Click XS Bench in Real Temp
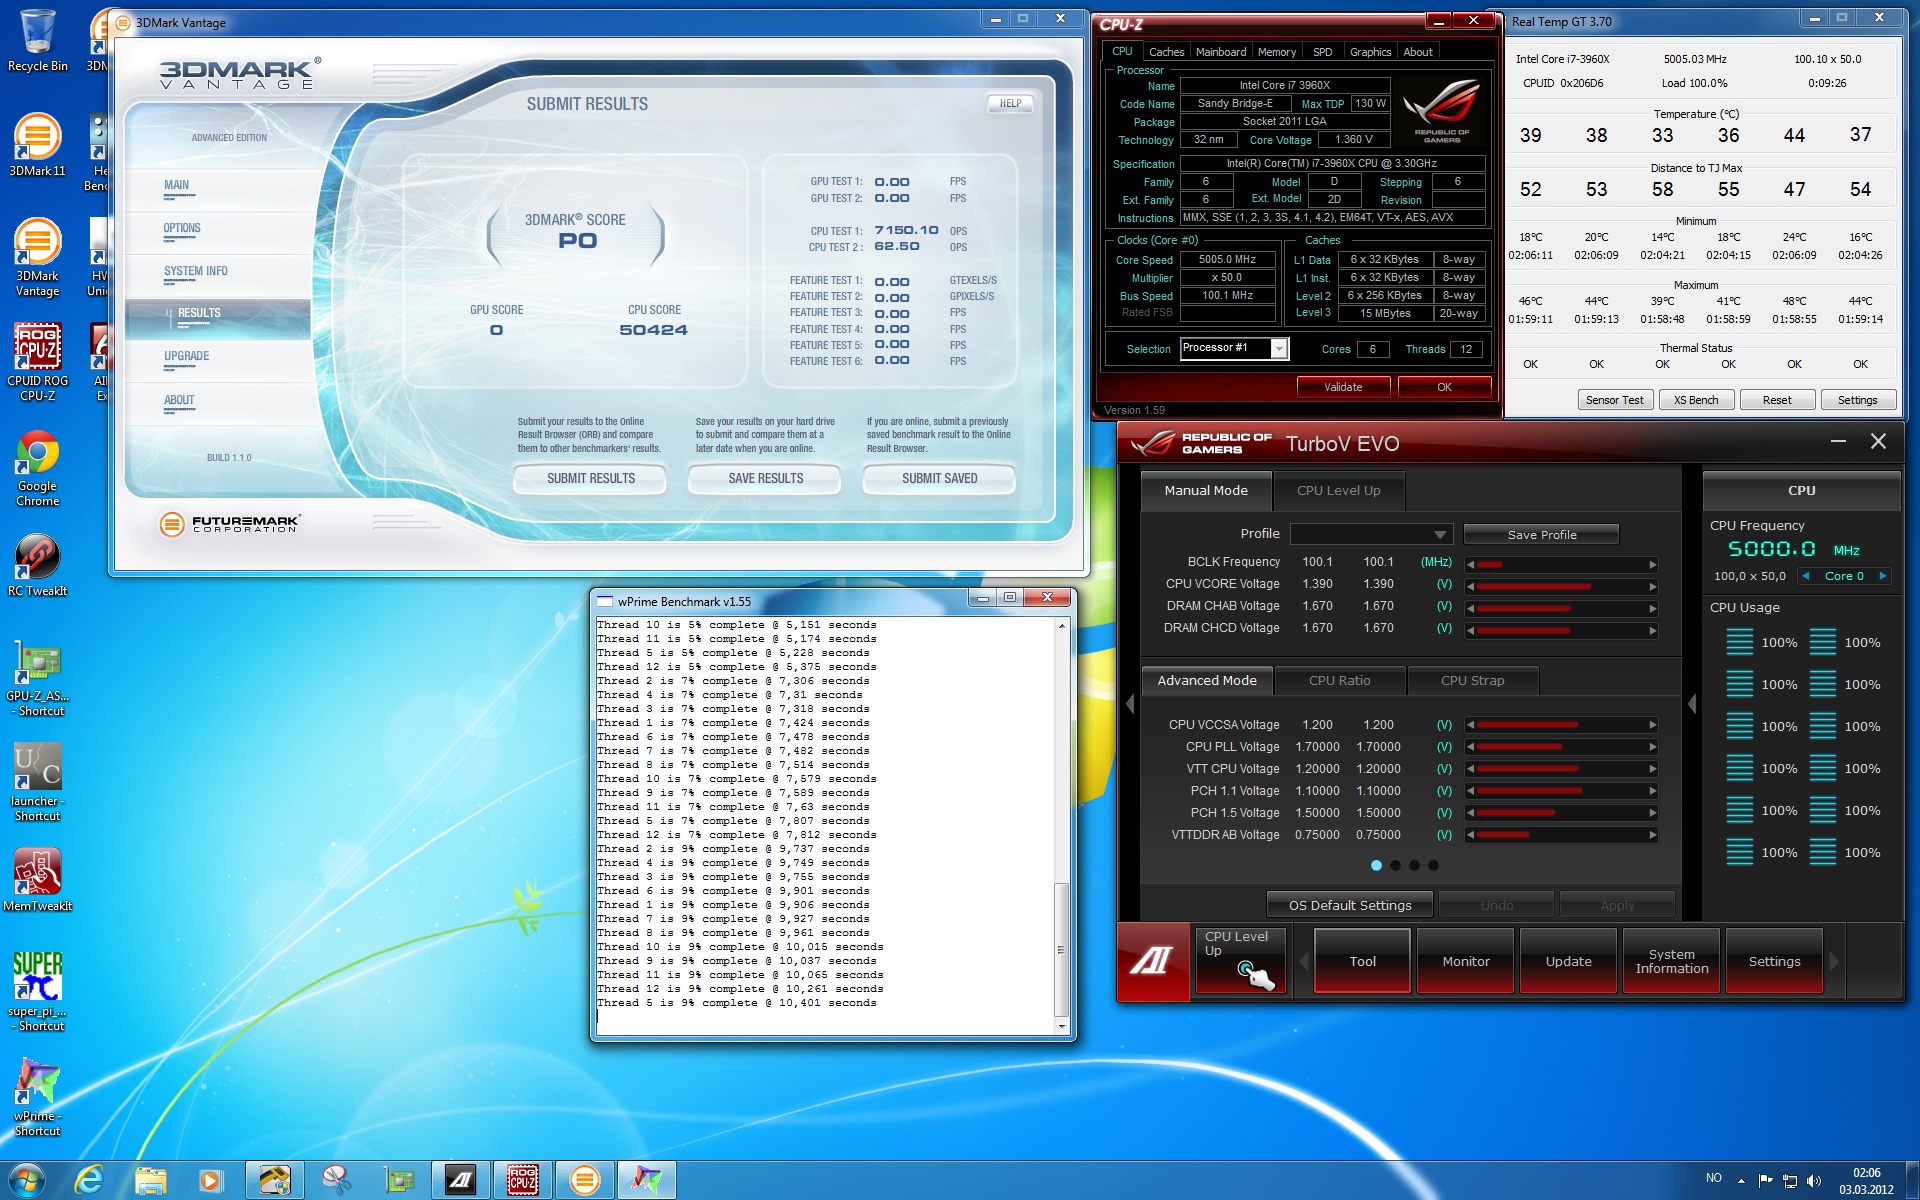1920x1200 pixels. (x=1695, y=400)
